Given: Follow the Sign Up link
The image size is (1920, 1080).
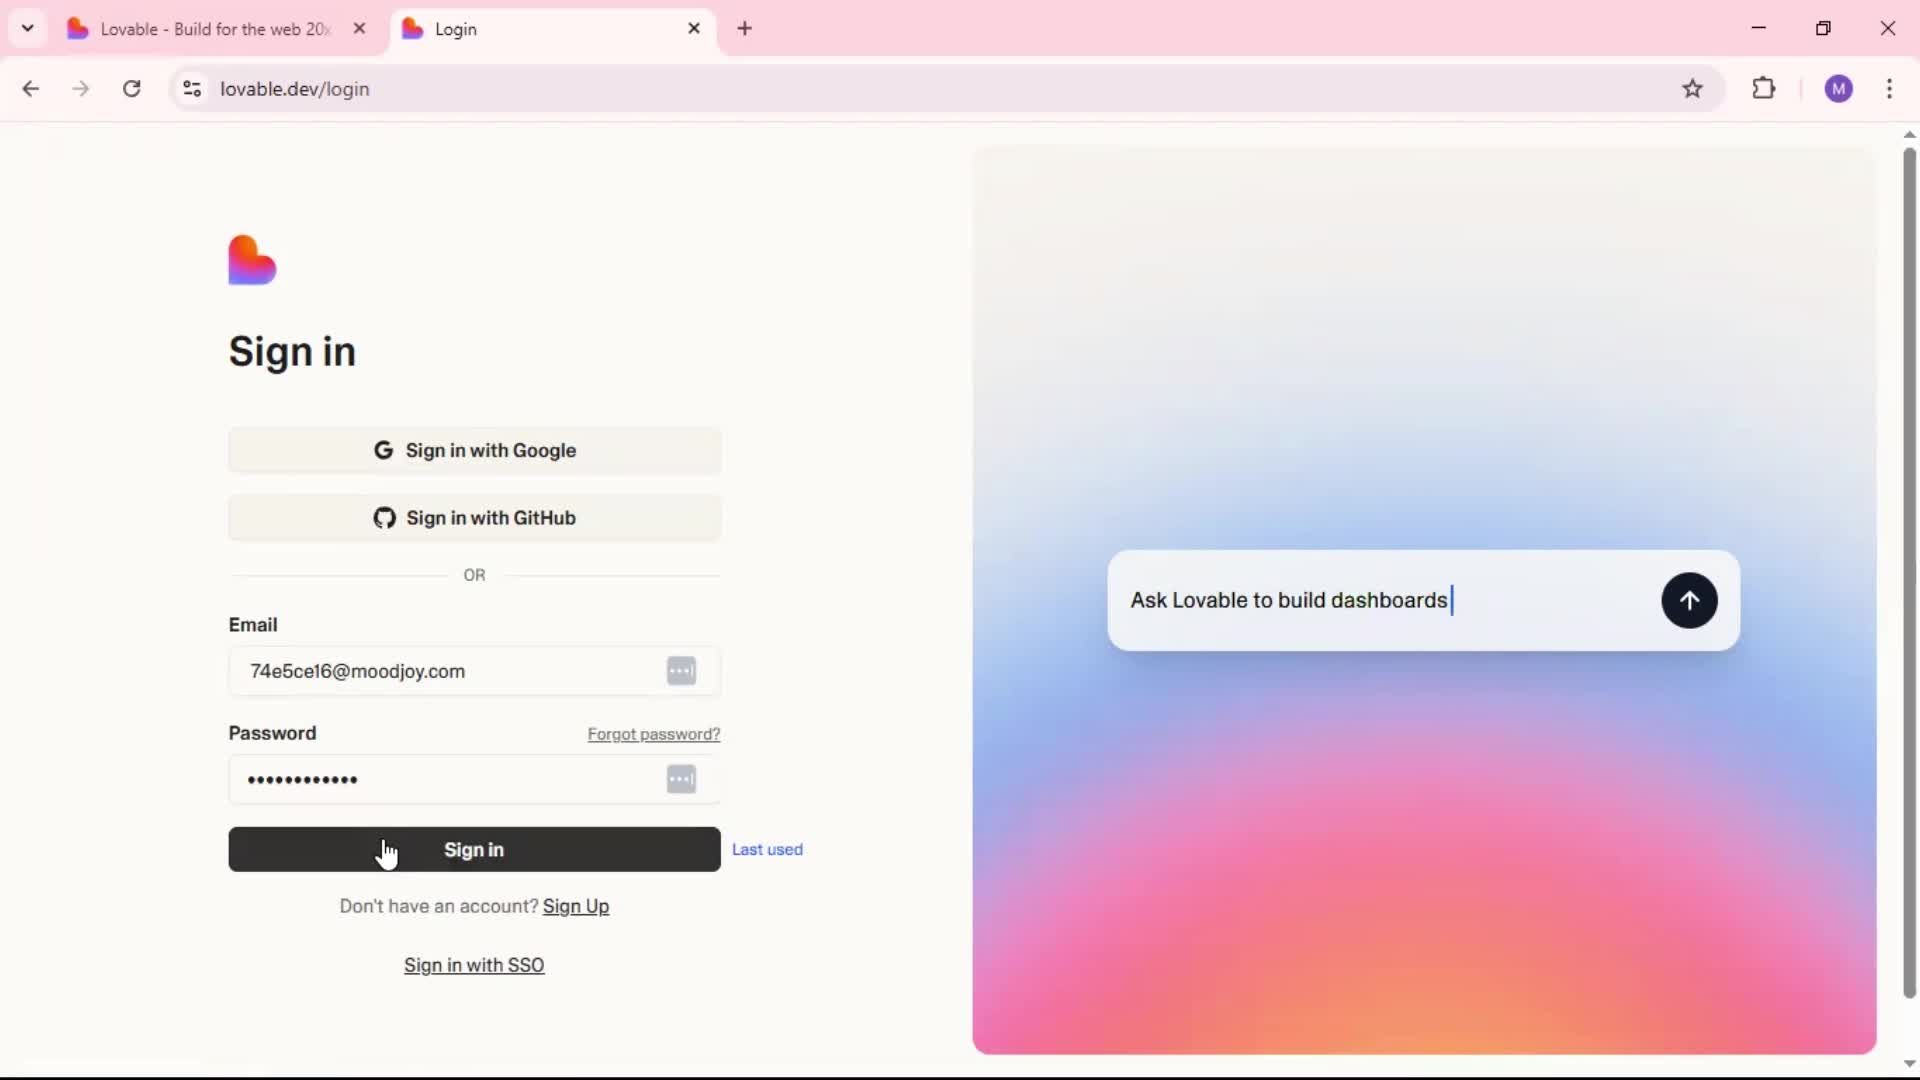Looking at the screenshot, I should tap(576, 906).
